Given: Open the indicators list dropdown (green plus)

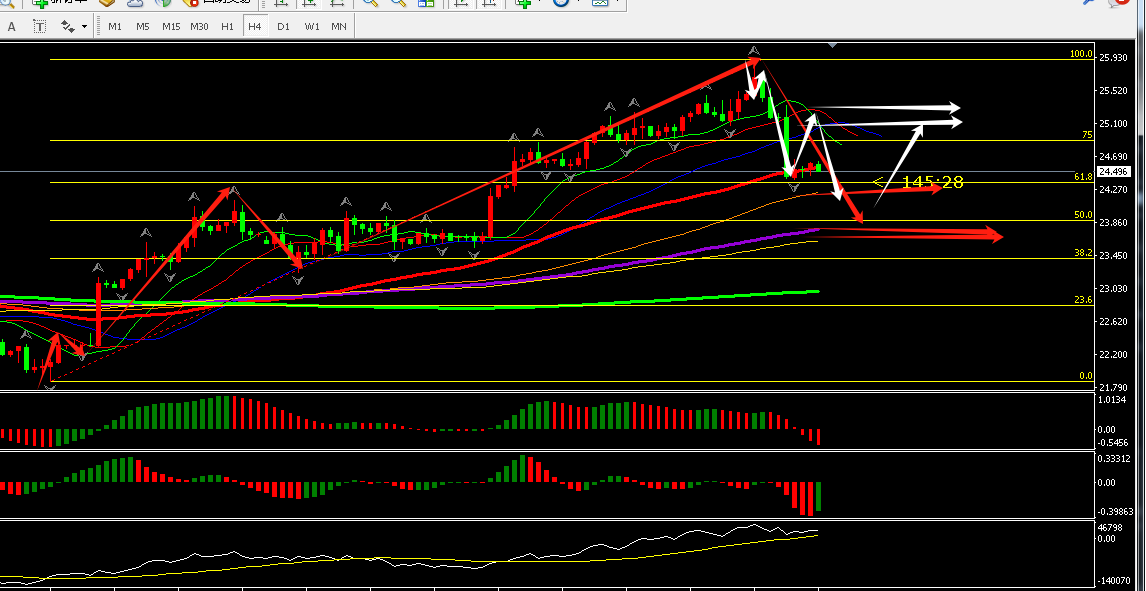Looking at the screenshot, I should 524,3.
